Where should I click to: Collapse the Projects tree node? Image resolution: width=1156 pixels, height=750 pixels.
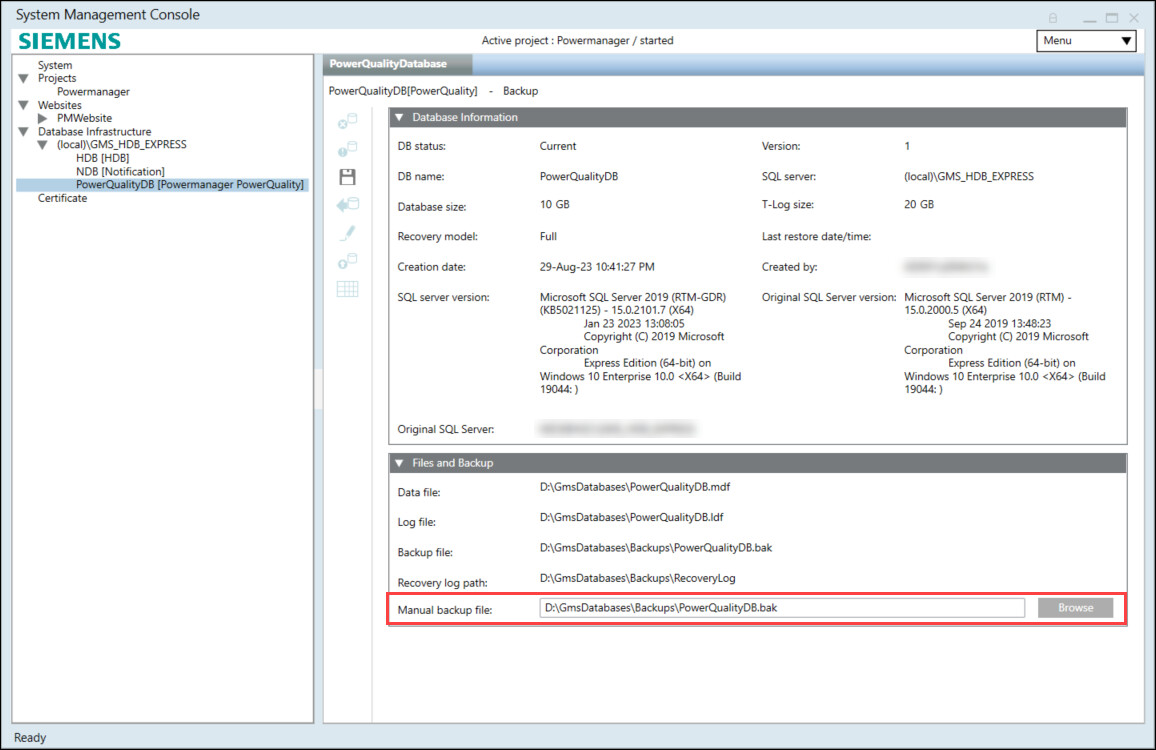click(24, 78)
